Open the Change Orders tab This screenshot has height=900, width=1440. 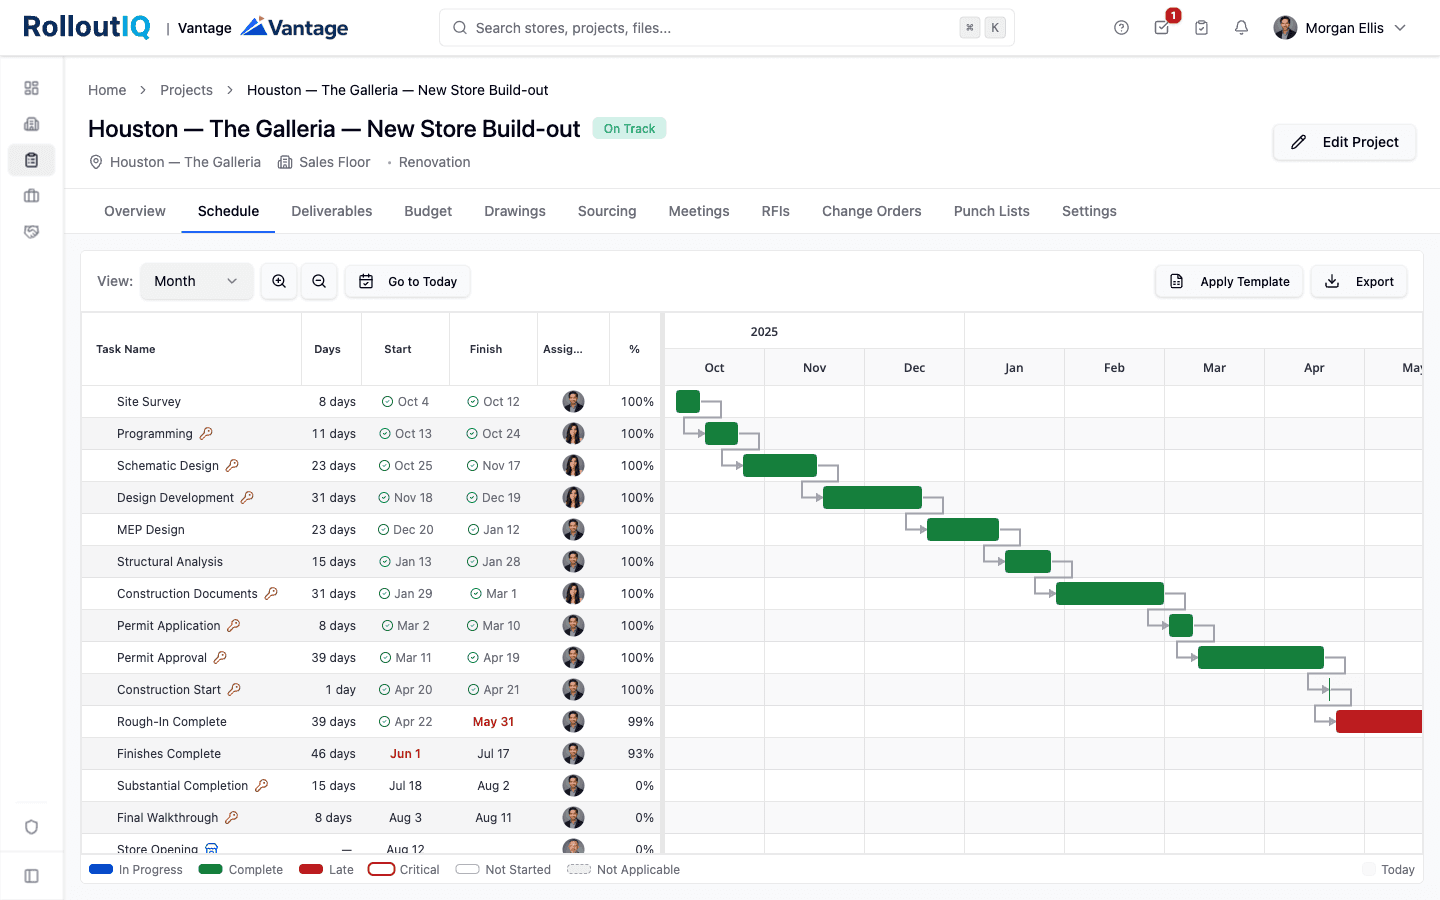(x=872, y=211)
